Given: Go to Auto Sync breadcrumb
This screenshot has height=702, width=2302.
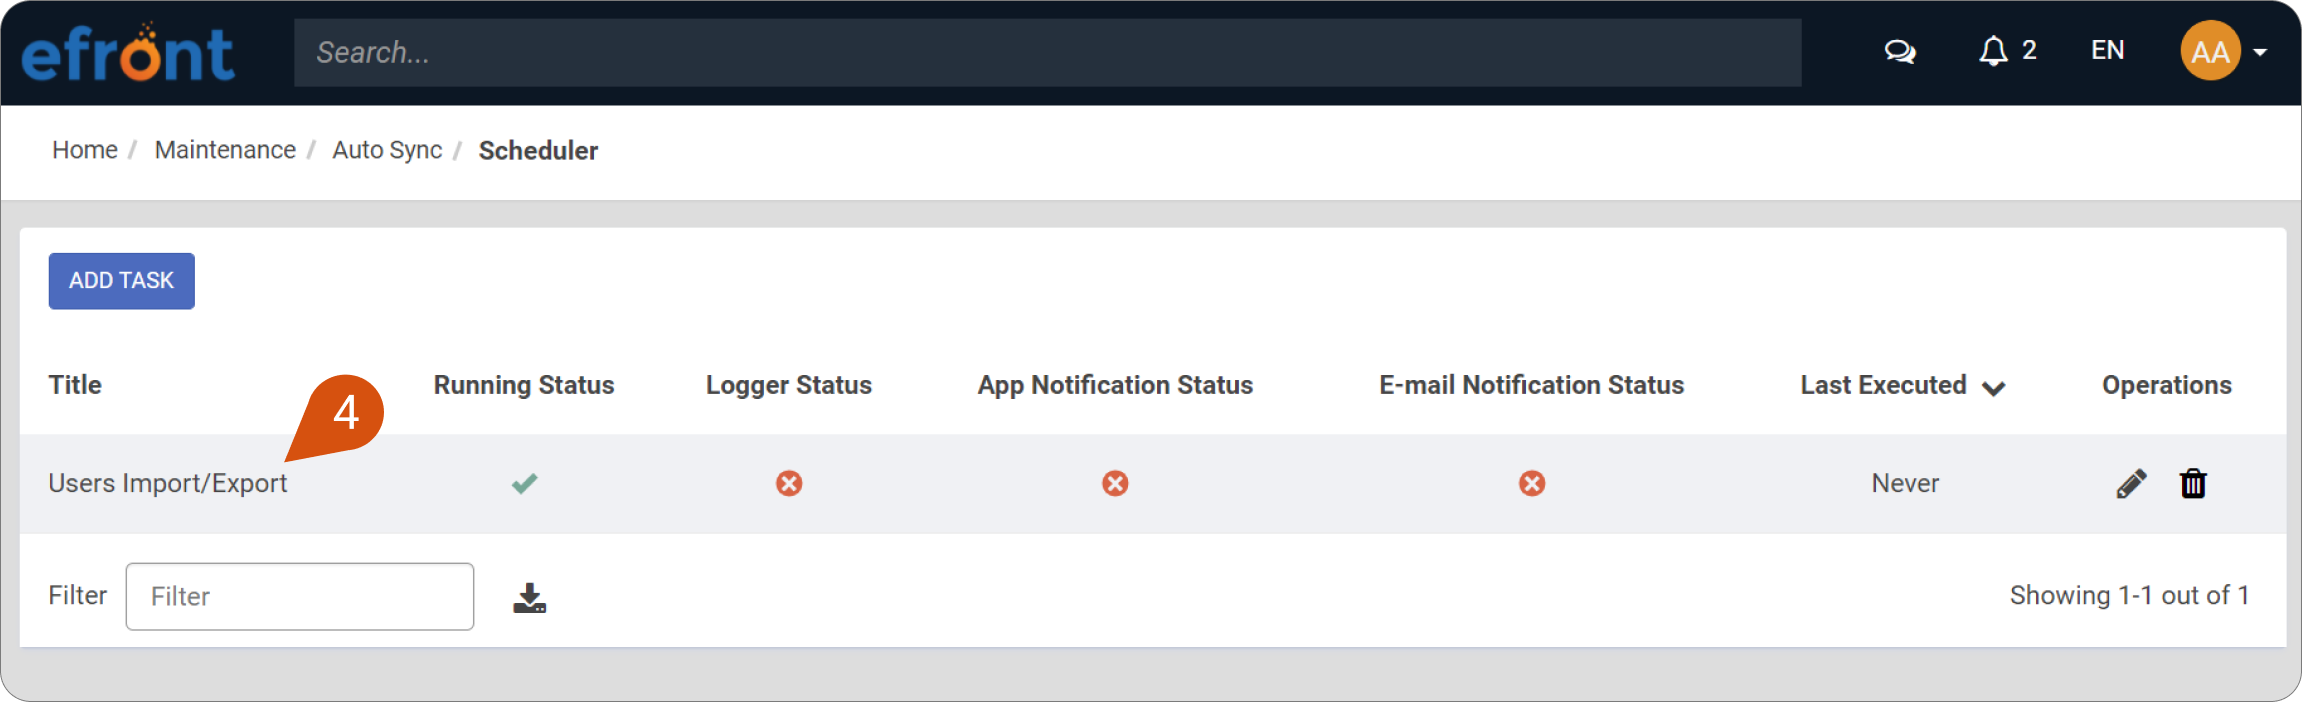Looking at the screenshot, I should (387, 150).
